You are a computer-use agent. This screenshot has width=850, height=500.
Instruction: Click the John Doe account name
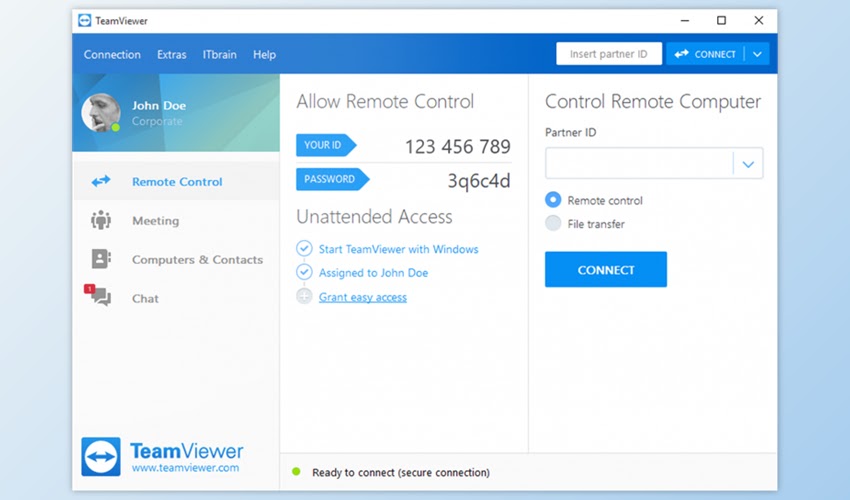click(159, 105)
